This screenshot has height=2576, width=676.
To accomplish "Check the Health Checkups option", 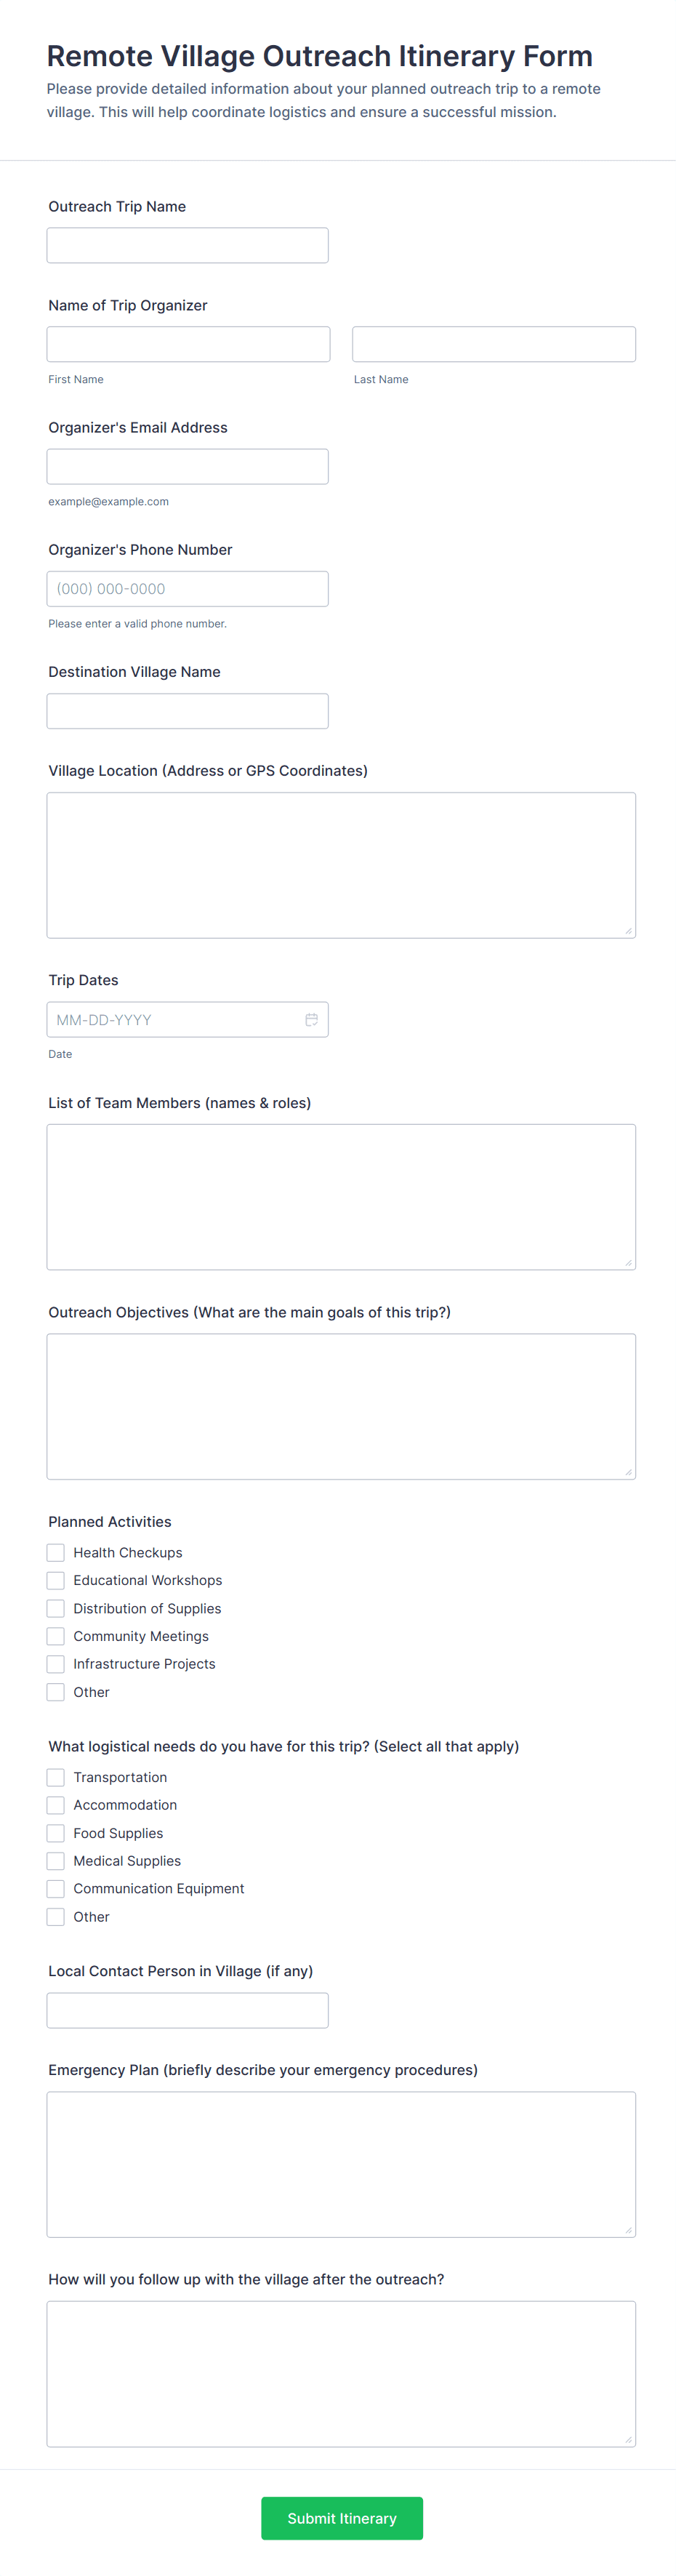I will [56, 1553].
